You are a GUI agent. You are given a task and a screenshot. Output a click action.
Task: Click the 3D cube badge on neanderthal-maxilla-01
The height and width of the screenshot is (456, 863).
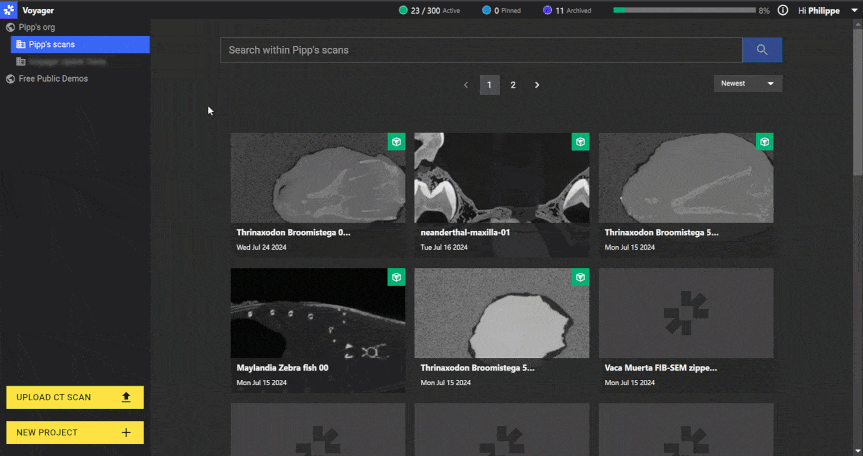click(580, 142)
